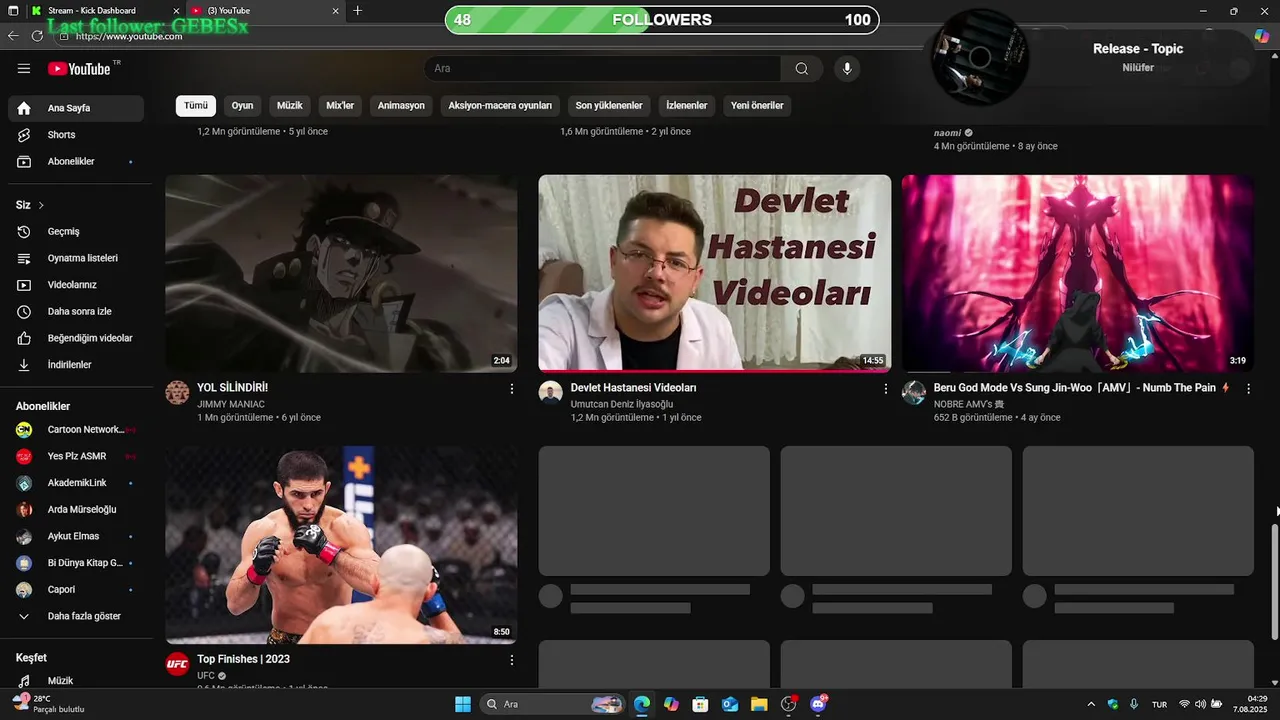Open more options for Beru God Mode video

(x=1248, y=389)
